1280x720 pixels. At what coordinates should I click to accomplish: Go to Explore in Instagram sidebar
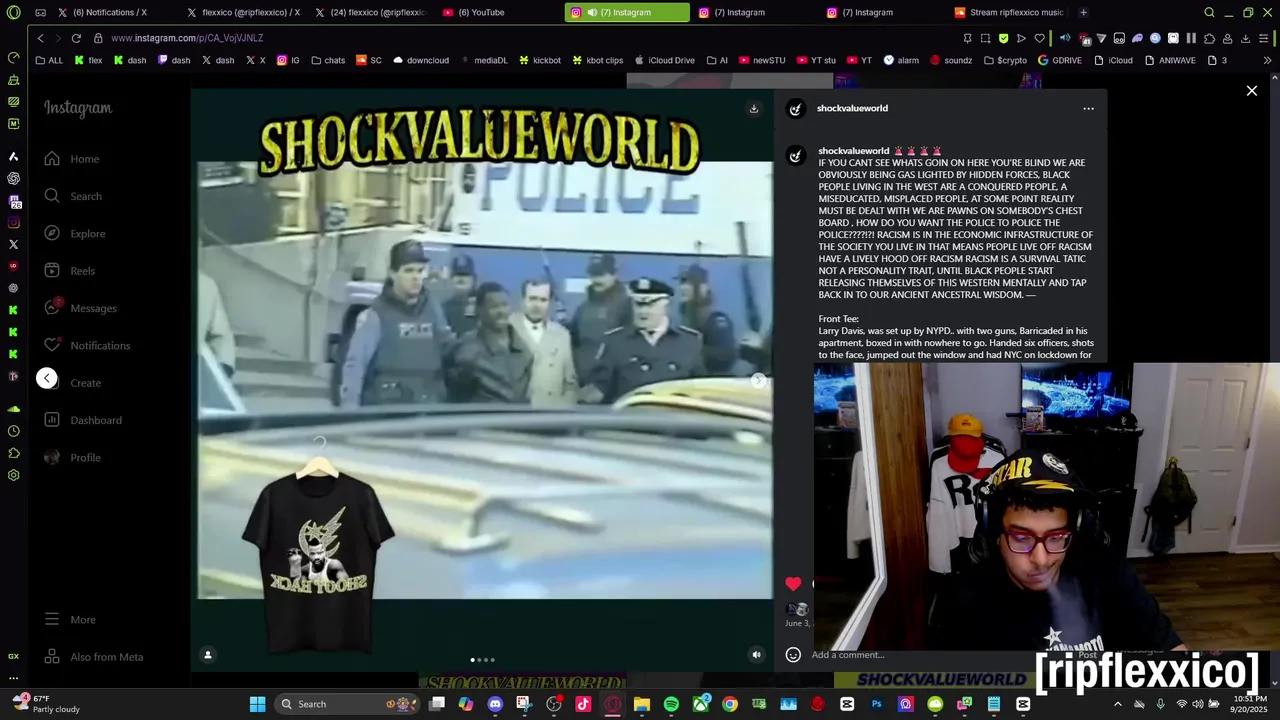click(x=75, y=233)
